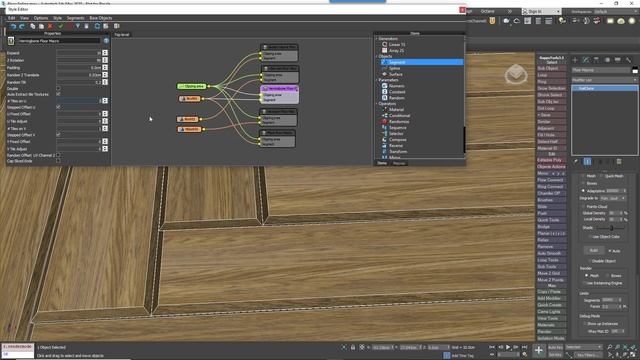Open the Edit menu in Style Editor

coord(11,18)
